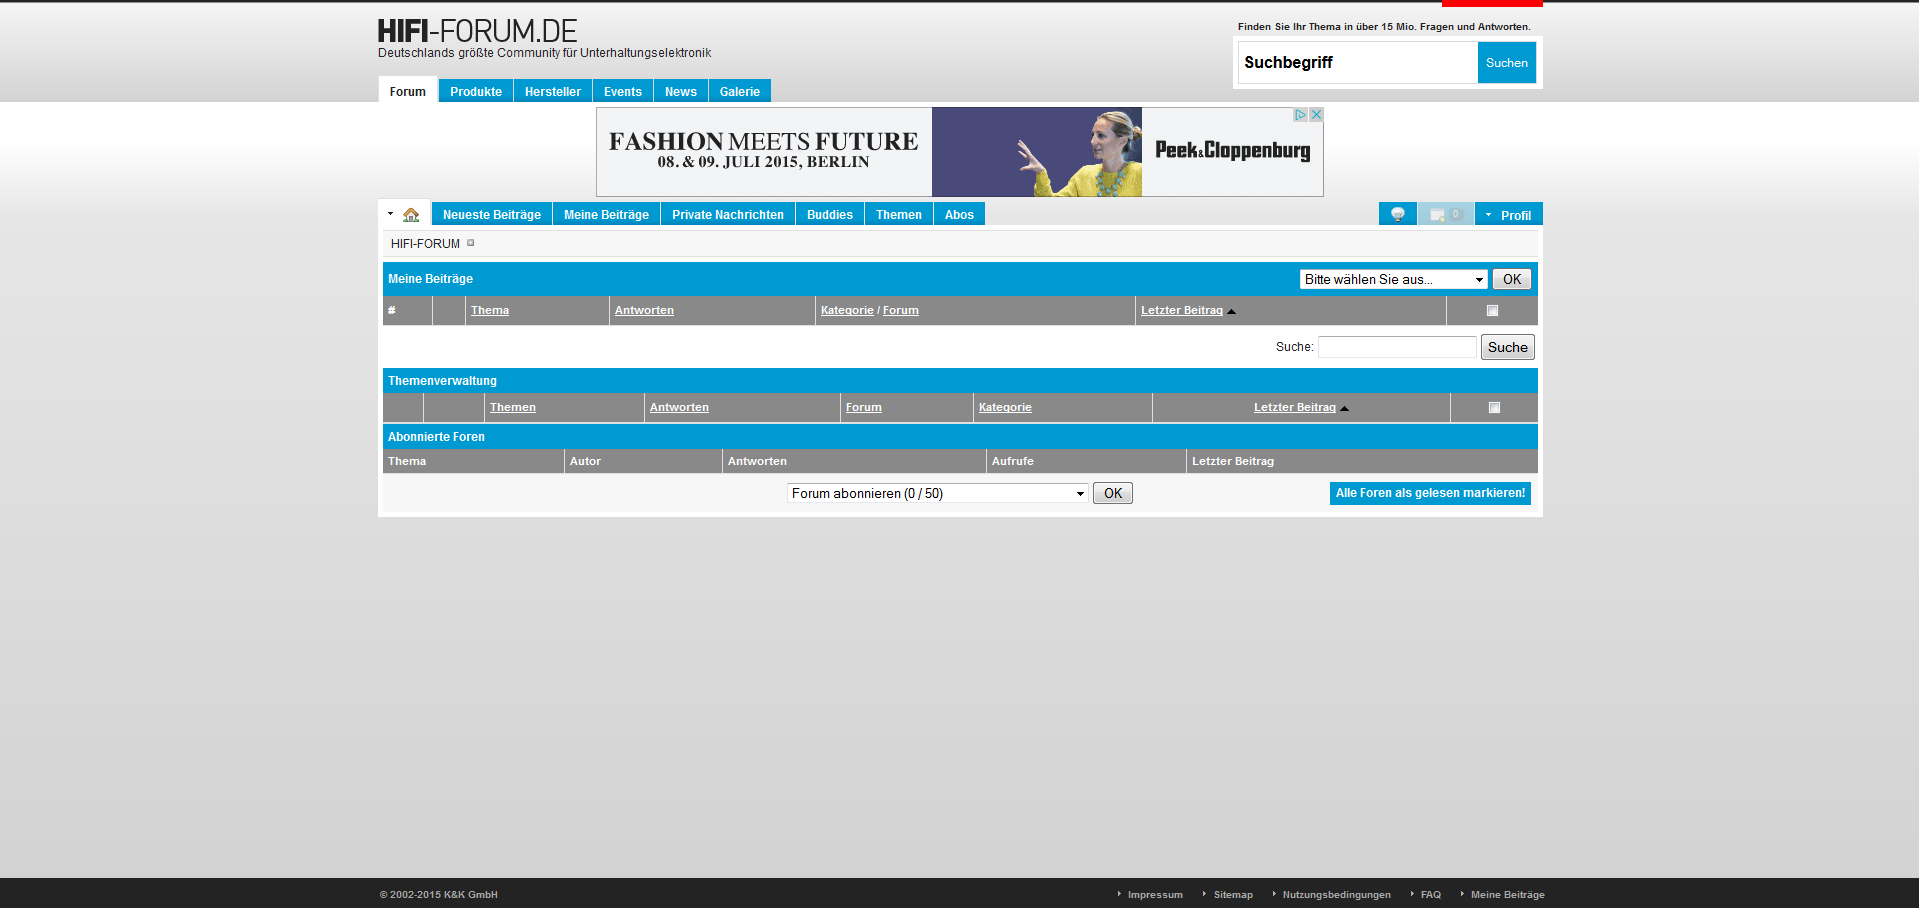Click the AdChoices triangle icon on the banner
1919x909 pixels.
coord(1300,115)
